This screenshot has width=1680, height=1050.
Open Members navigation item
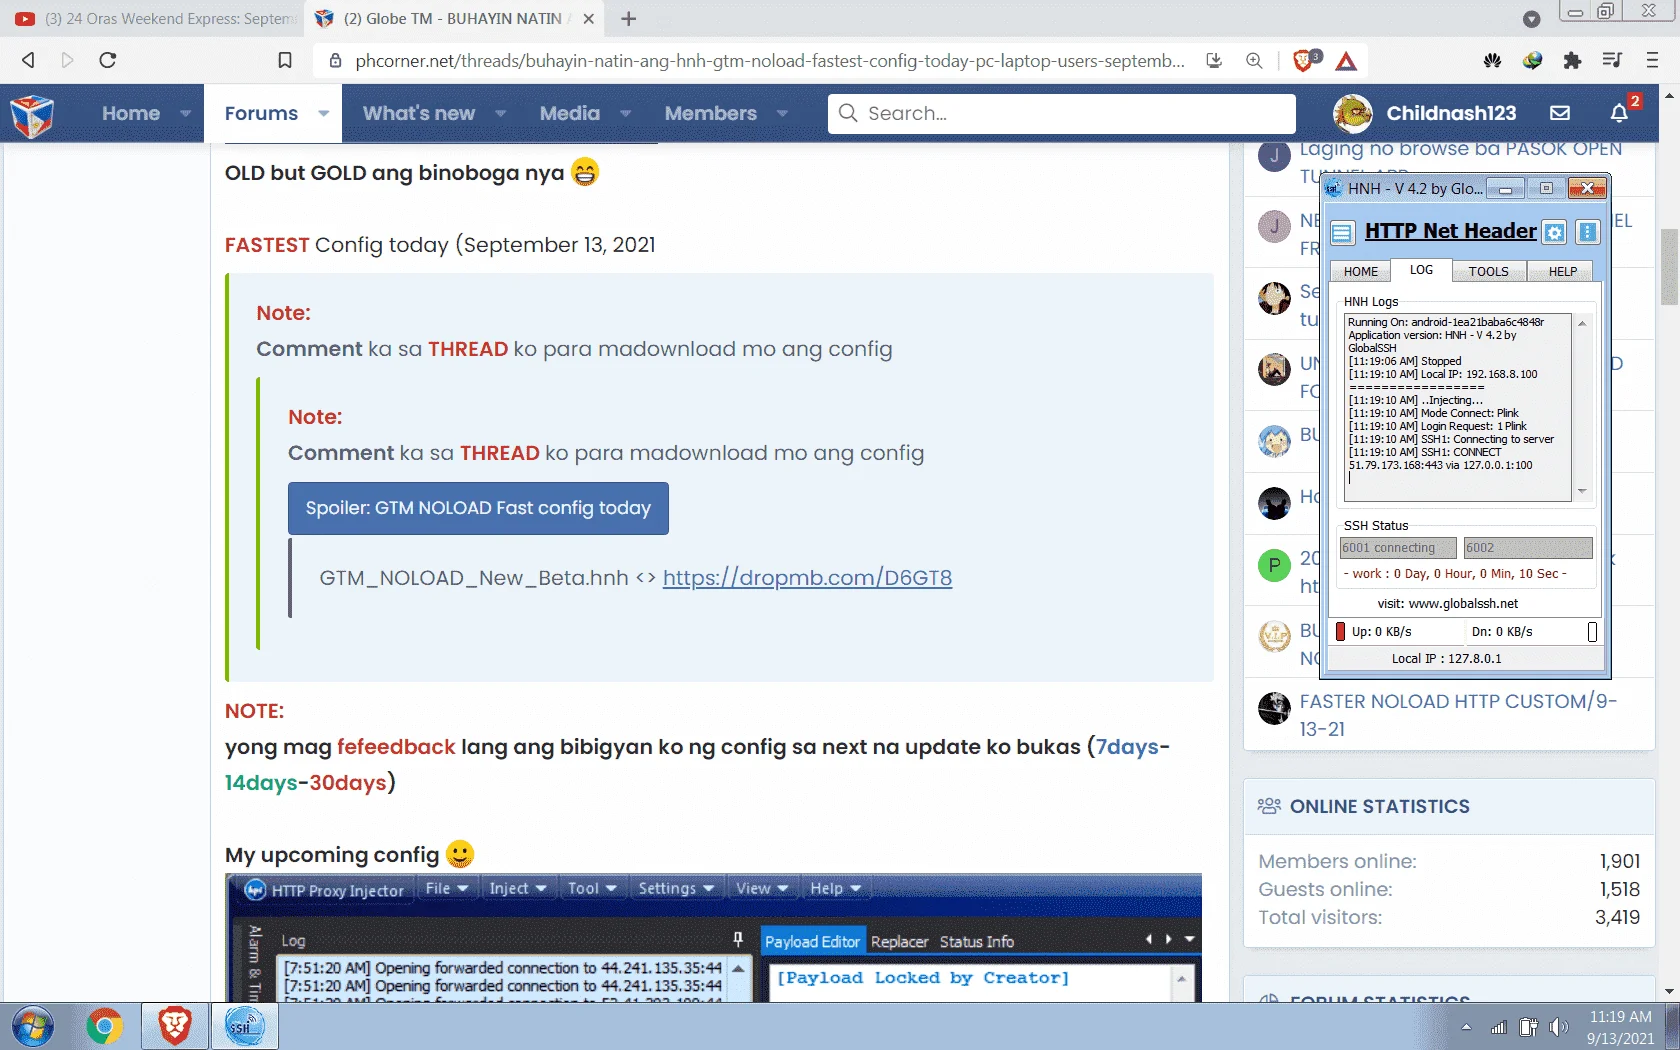tap(711, 113)
